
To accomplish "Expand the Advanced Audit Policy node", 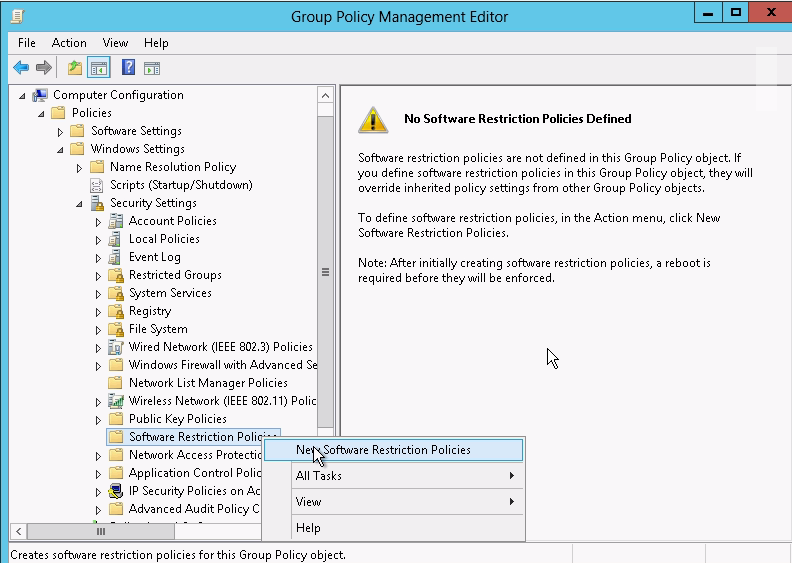I will click(x=98, y=509).
